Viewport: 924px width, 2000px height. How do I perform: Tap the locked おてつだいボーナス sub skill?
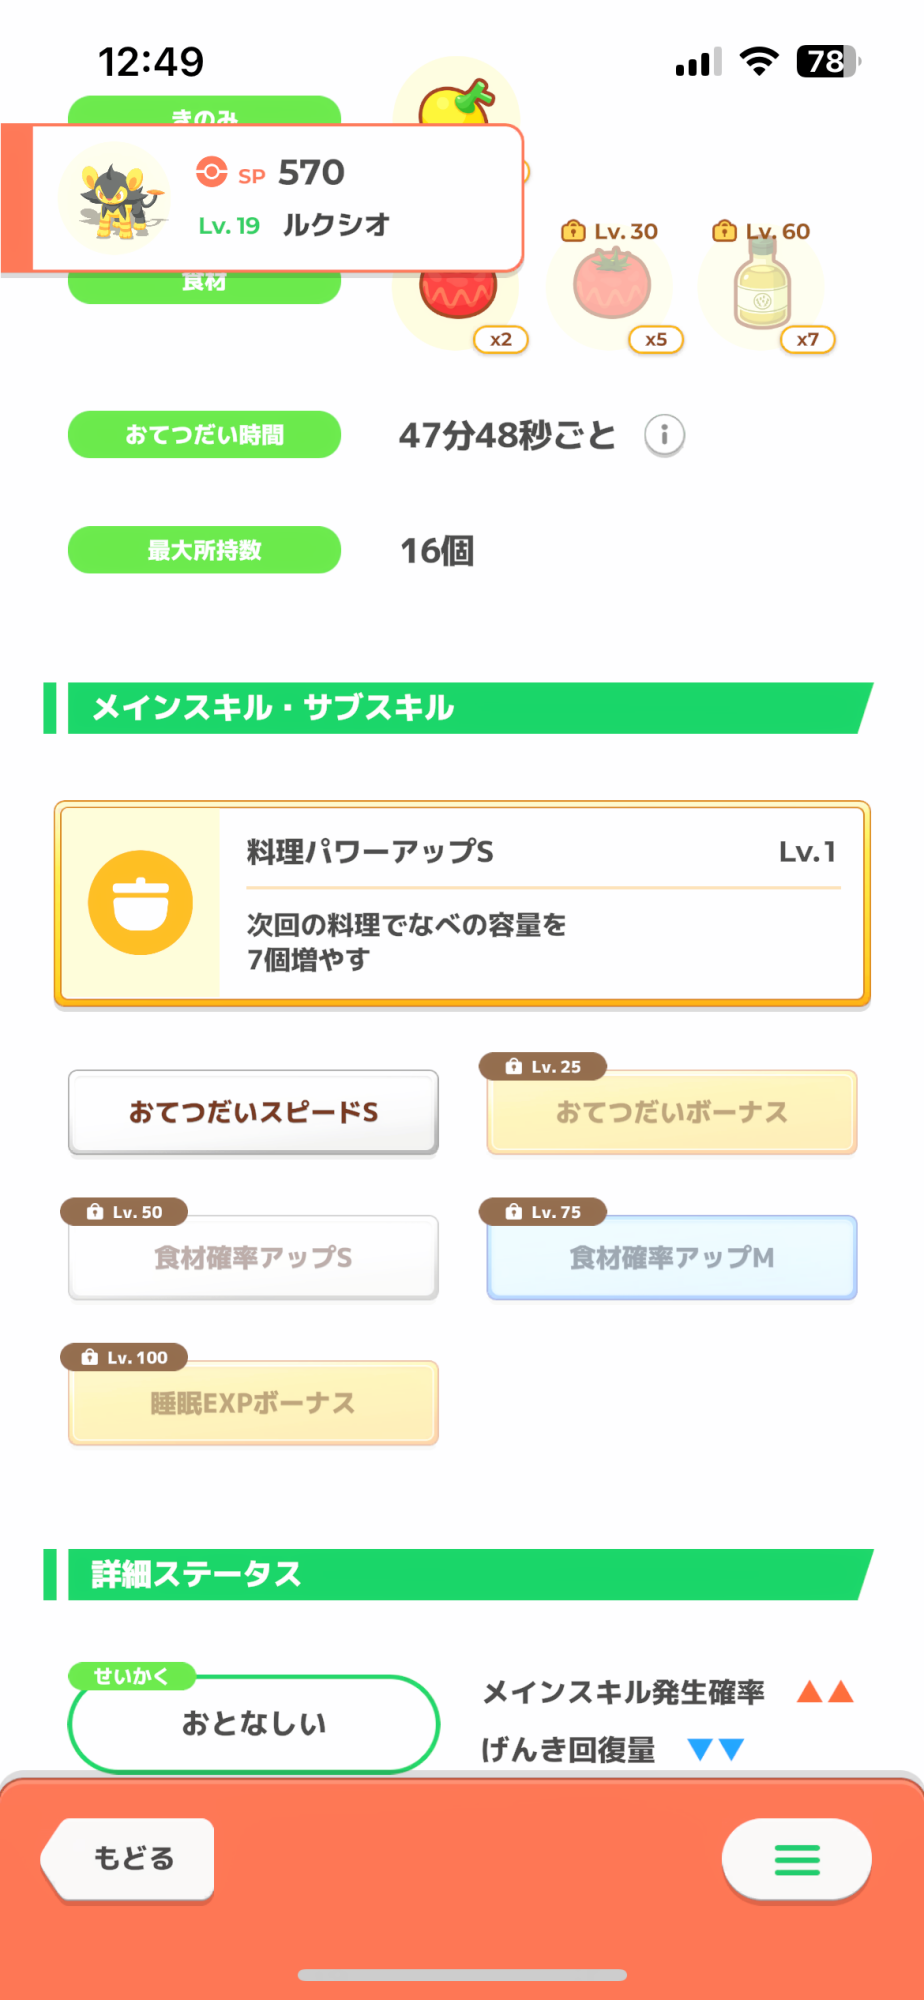point(671,1112)
